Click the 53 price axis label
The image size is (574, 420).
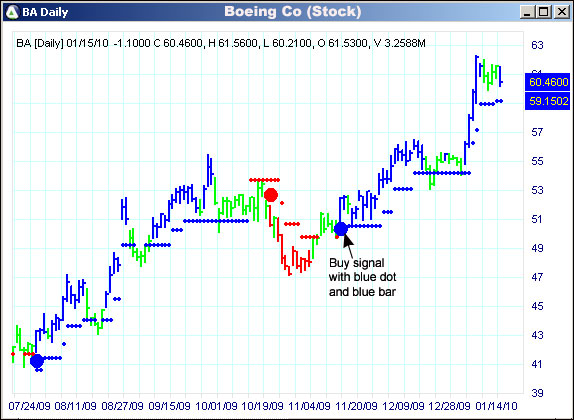(x=537, y=190)
